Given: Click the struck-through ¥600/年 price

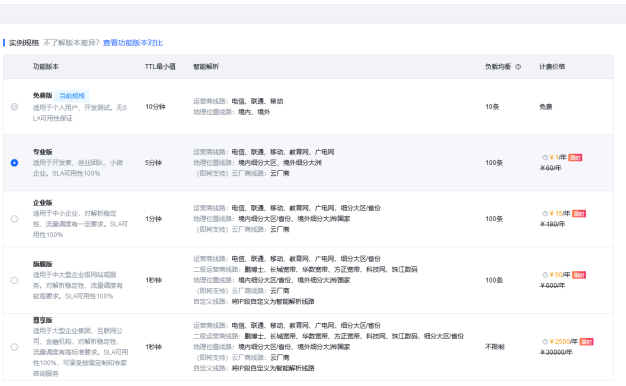Looking at the screenshot, I should (553, 285).
